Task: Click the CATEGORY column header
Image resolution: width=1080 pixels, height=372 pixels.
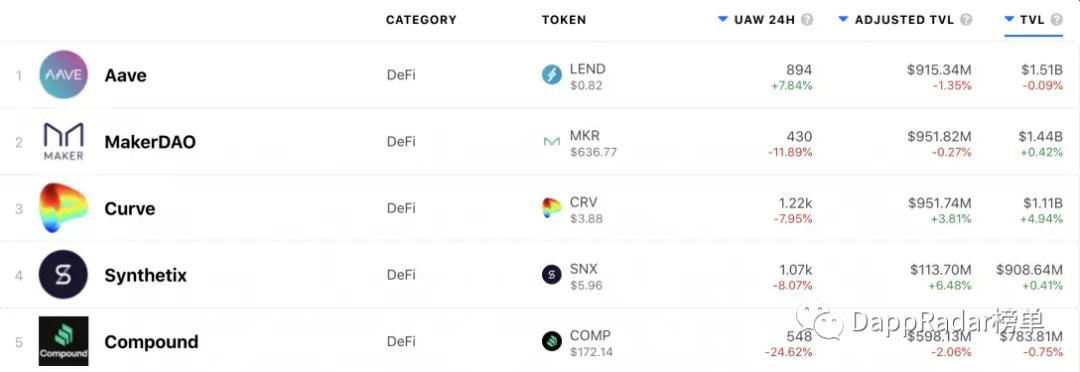Action: pos(421,20)
